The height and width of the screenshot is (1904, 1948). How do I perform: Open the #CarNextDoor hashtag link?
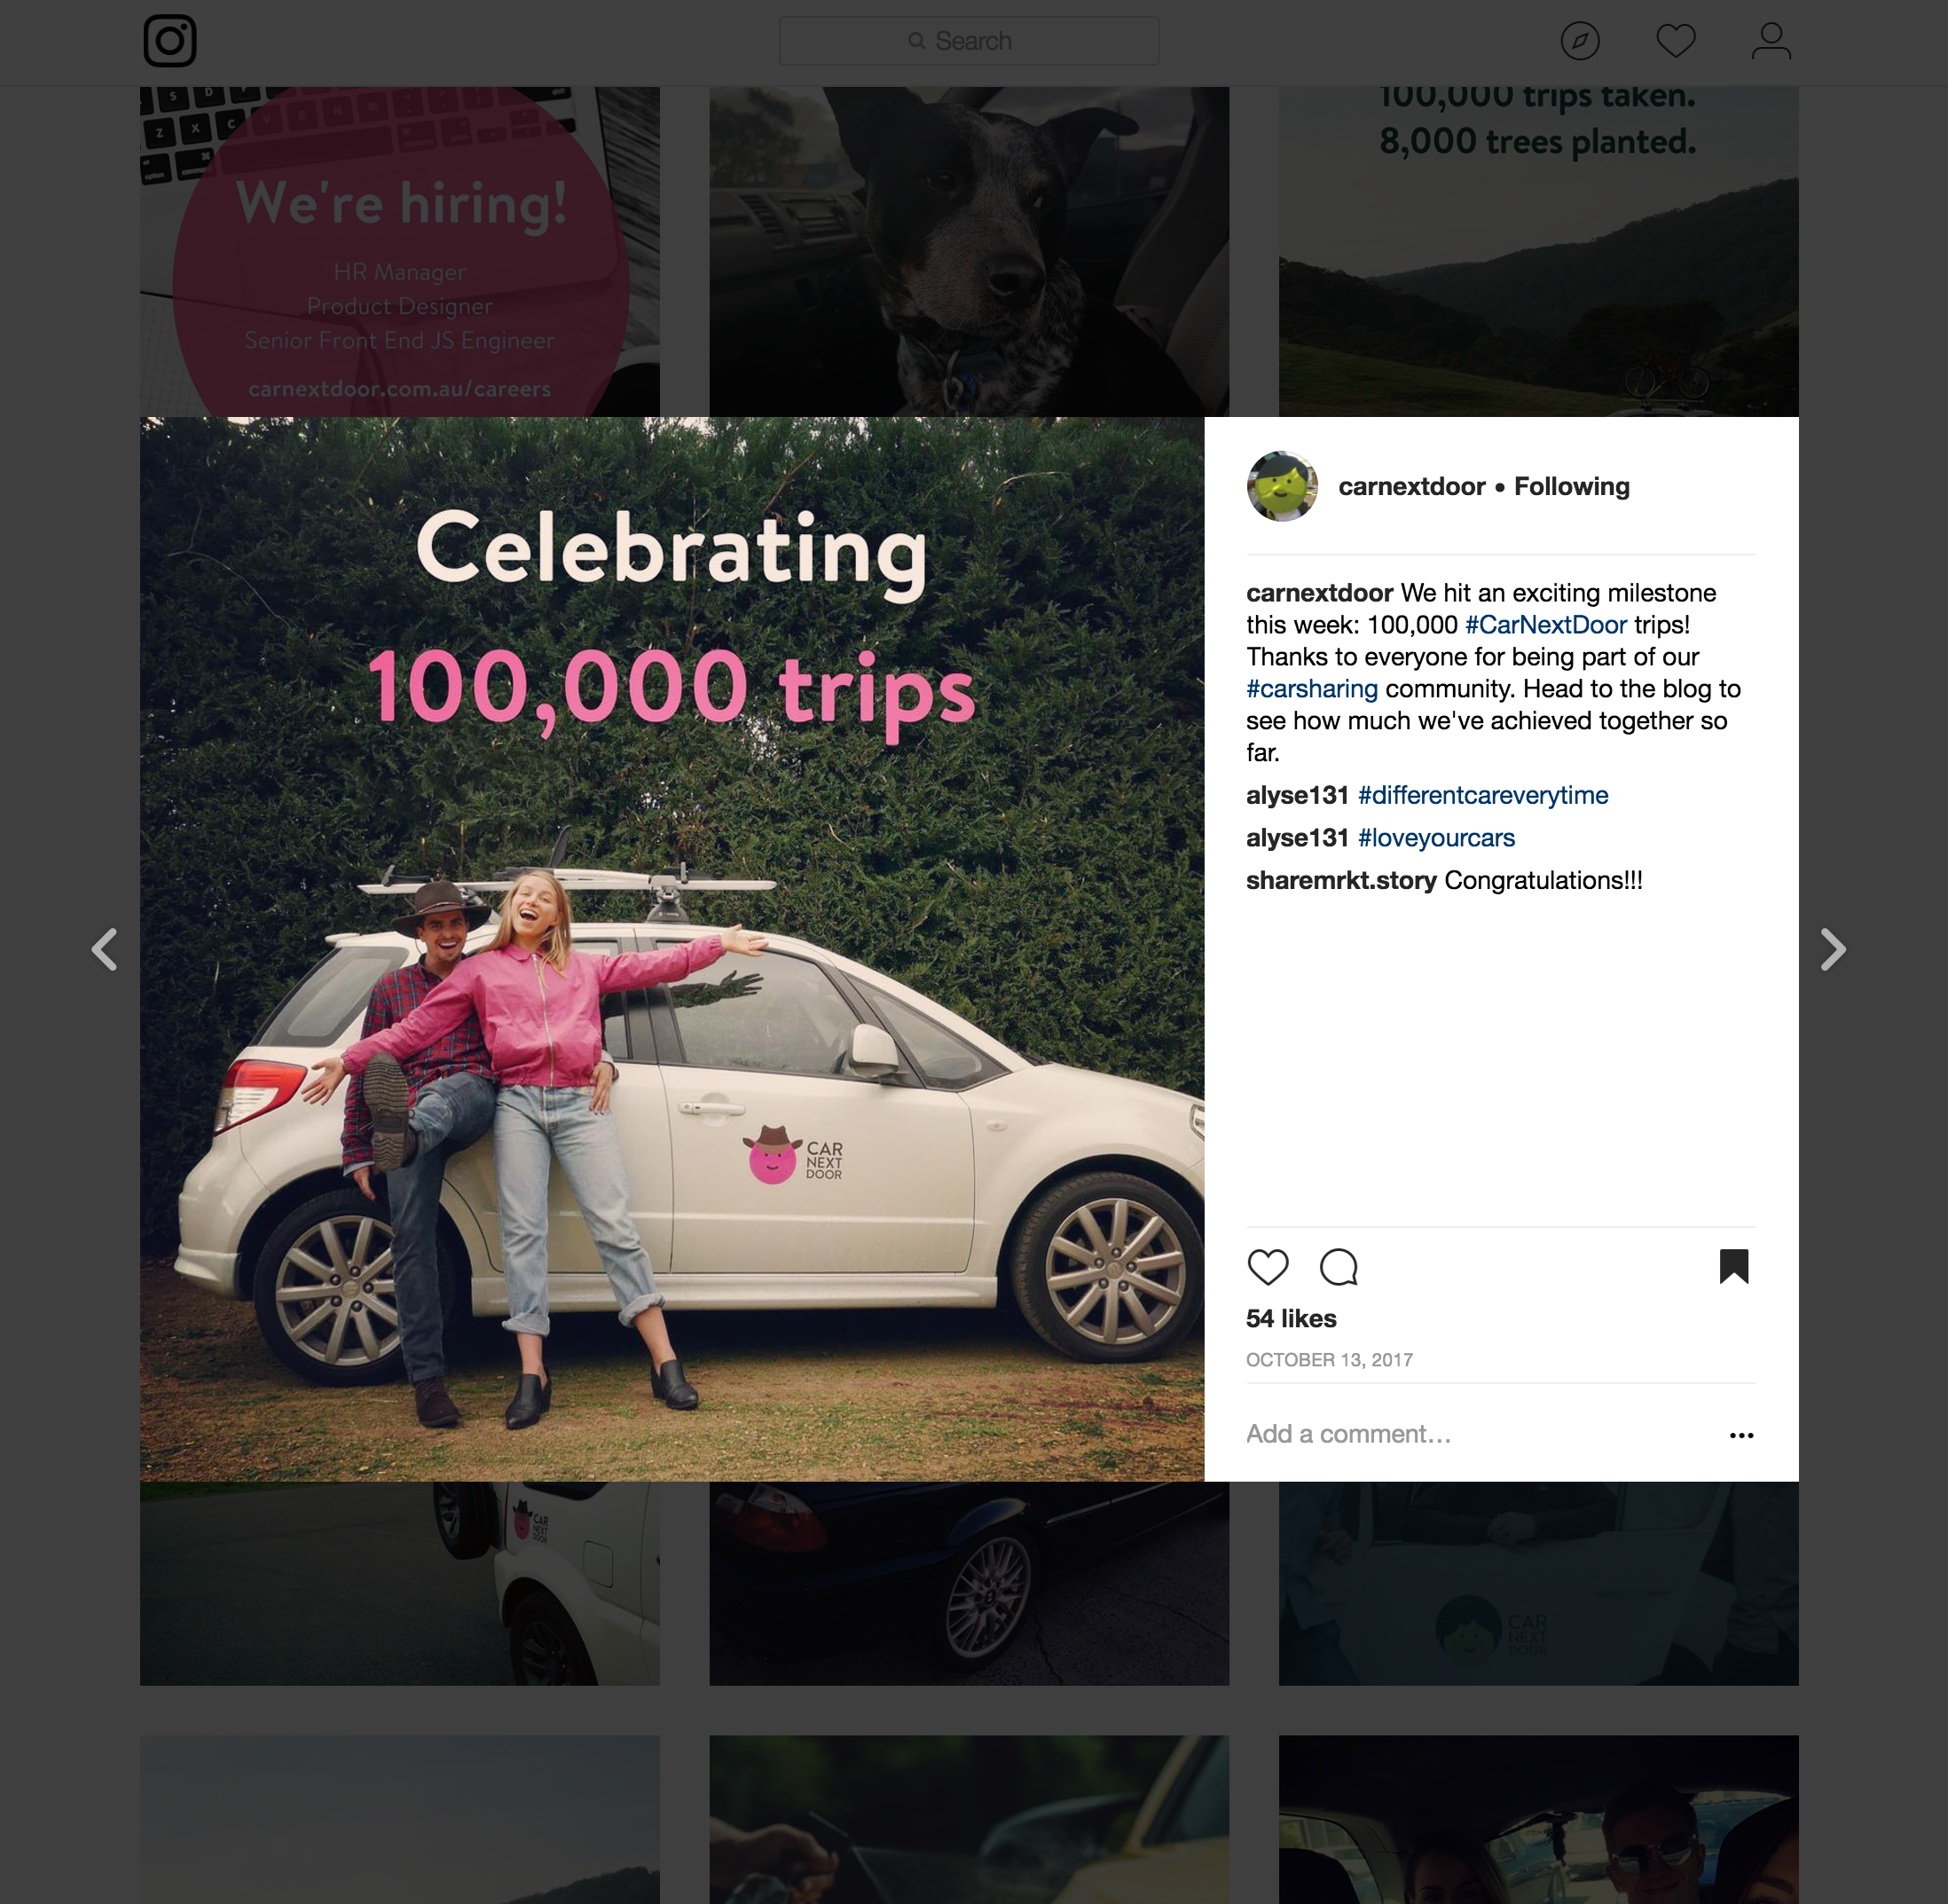(x=1546, y=625)
